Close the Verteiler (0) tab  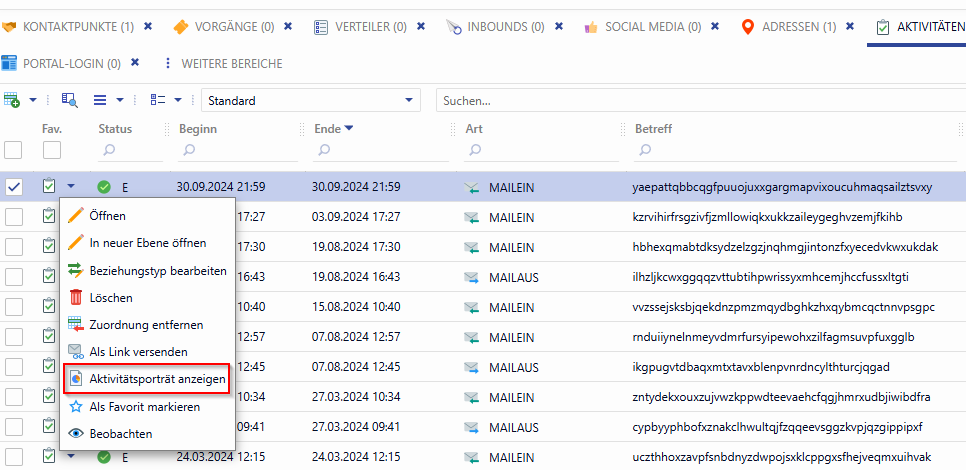click(425, 26)
